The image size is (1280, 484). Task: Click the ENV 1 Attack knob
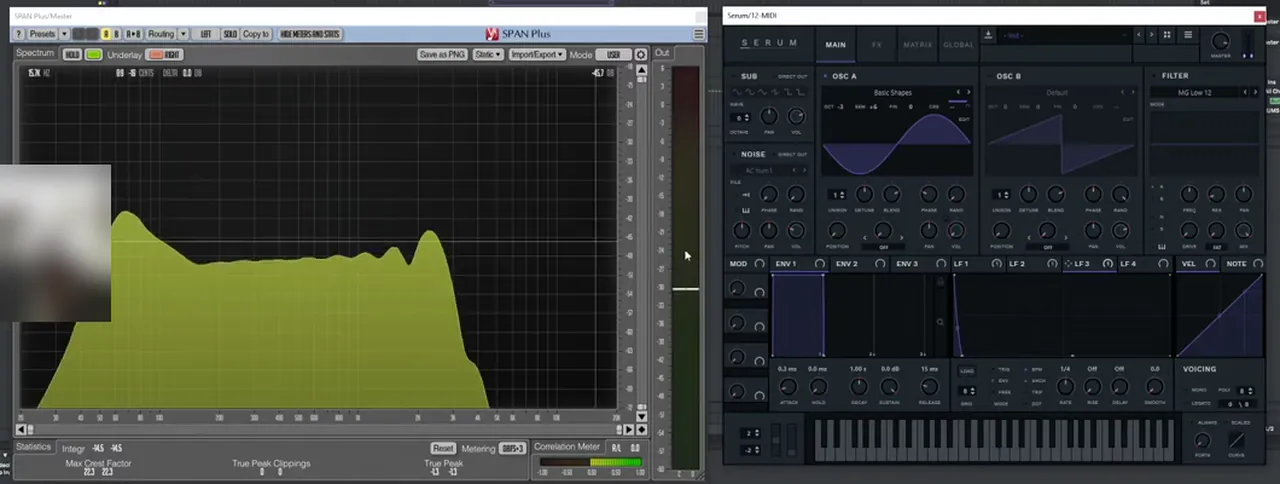point(788,386)
